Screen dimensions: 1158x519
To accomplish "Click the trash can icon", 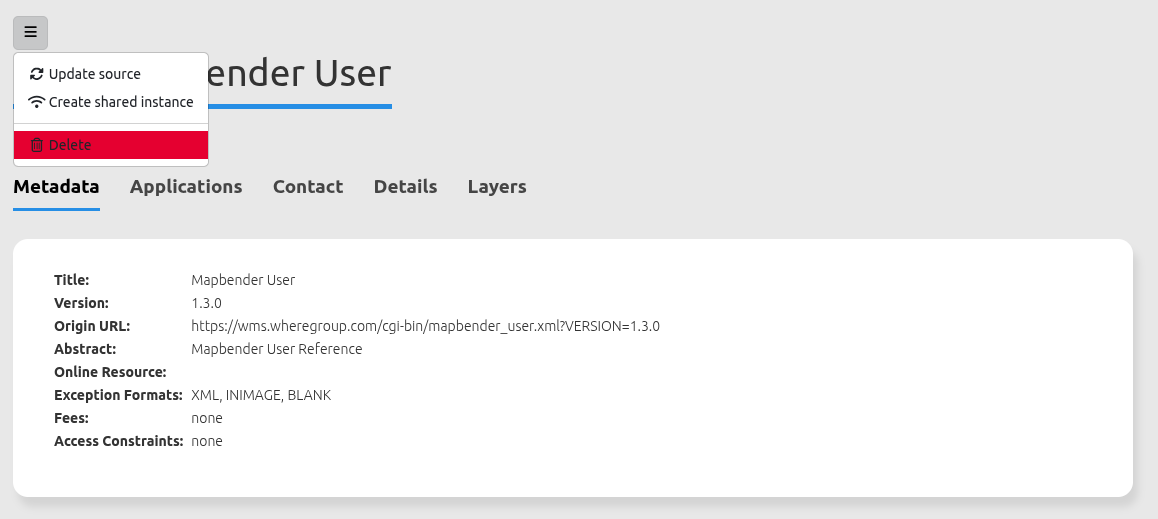I will tap(37, 145).
